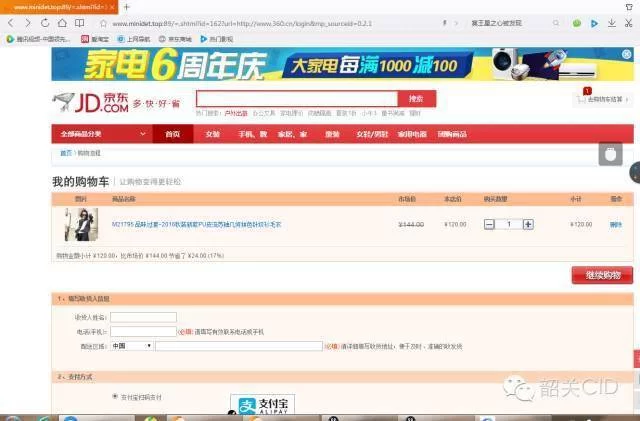640x421 pixels.
Task: Click the gray floating bag icon
Action: click(x=610, y=153)
